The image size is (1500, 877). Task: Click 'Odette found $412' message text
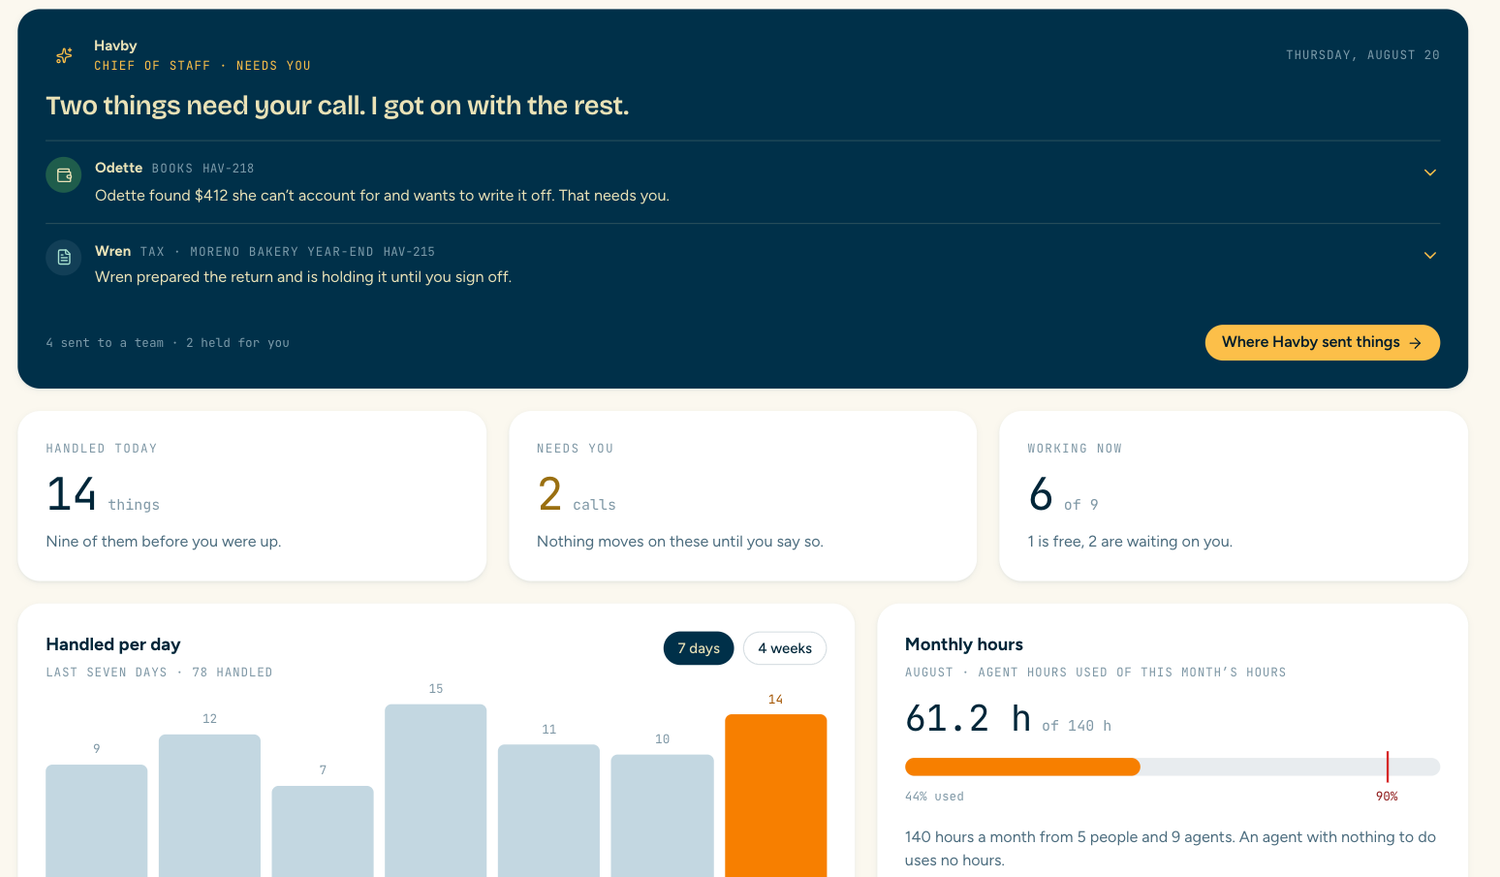[382, 195]
